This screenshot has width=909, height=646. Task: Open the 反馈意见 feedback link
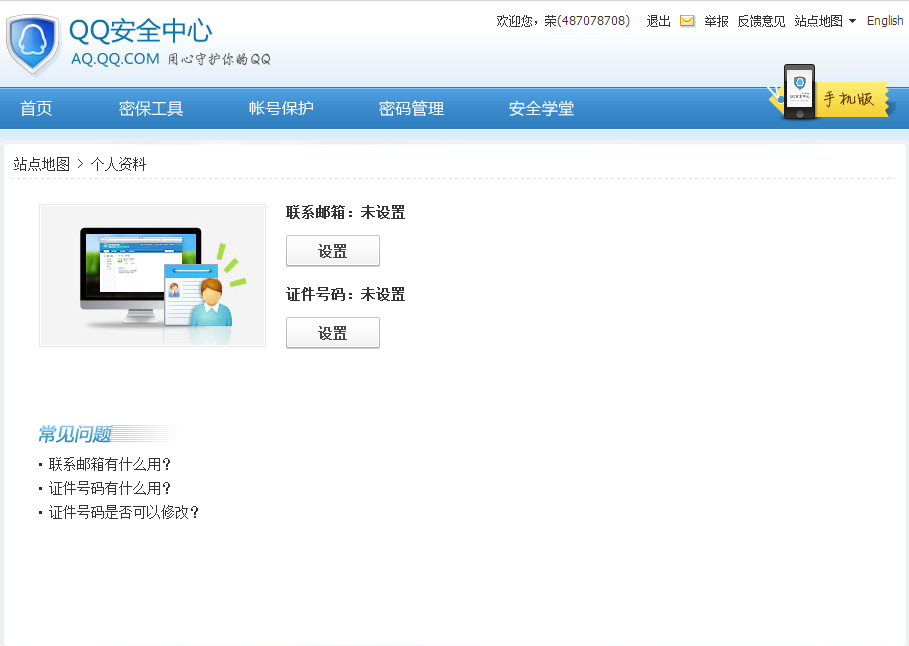(x=761, y=21)
